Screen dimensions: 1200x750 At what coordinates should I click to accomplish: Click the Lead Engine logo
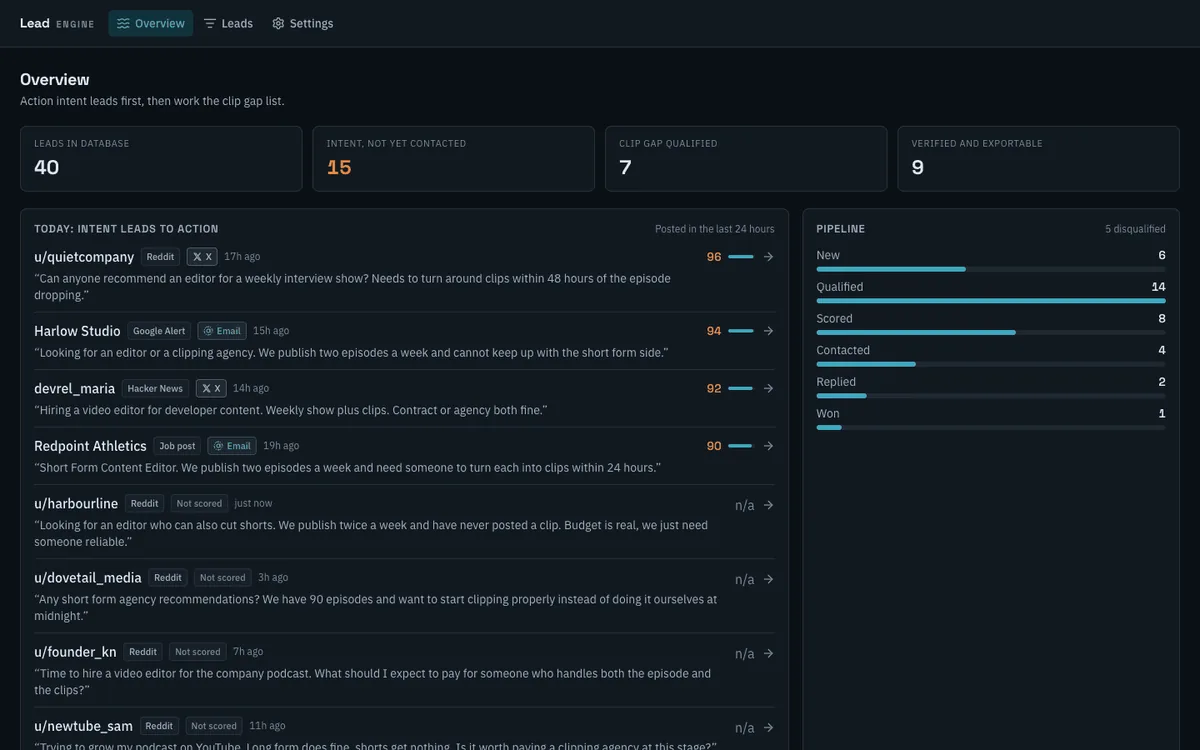click(57, 23)
